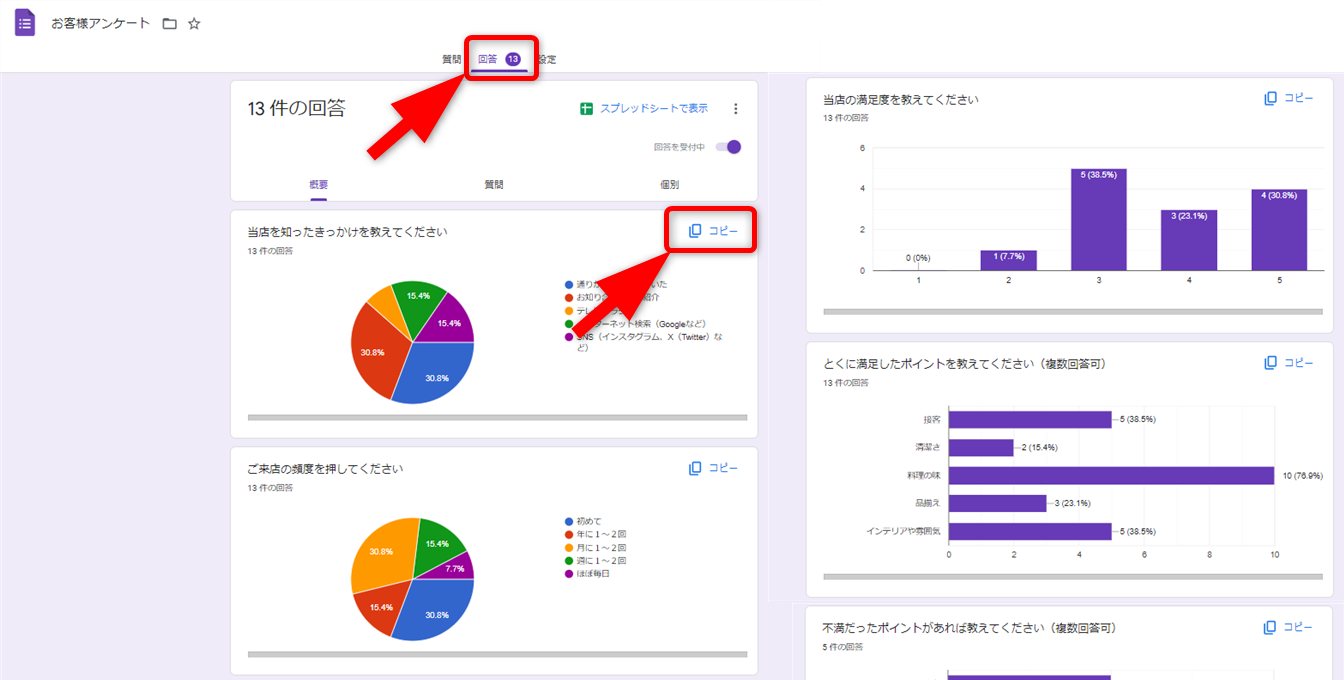Click the 料理の味 bar in the chart

click(1110, 475)
